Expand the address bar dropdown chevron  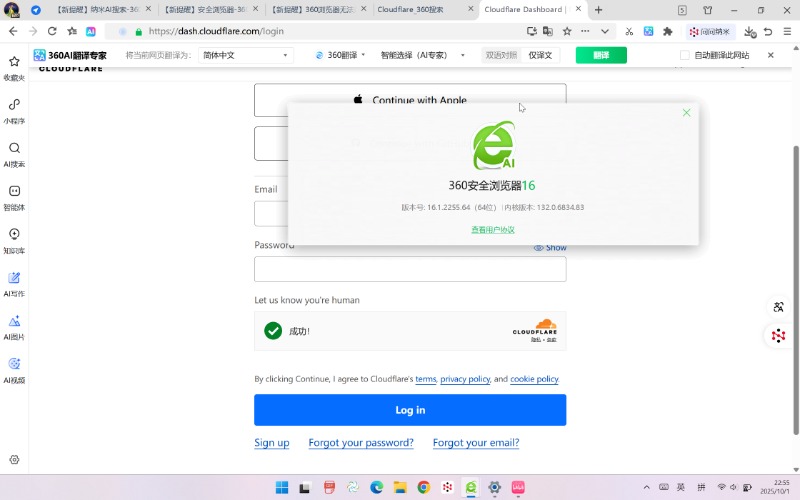click(605, 31)
